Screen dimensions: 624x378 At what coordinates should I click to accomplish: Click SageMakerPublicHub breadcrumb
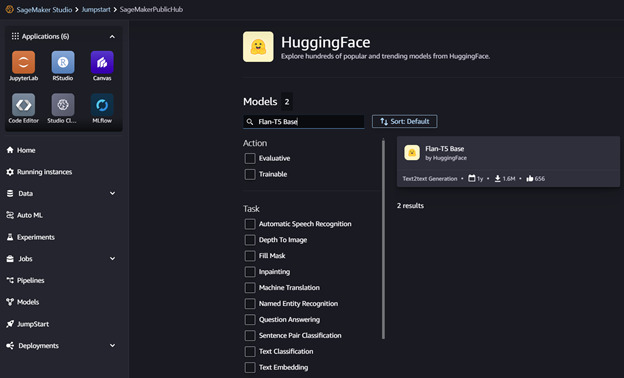point(151,10)
